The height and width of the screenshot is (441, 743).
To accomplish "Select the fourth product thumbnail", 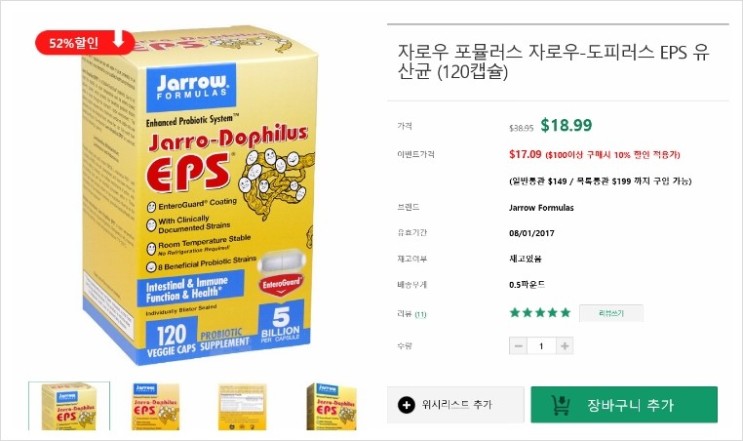I will point(331,407).
